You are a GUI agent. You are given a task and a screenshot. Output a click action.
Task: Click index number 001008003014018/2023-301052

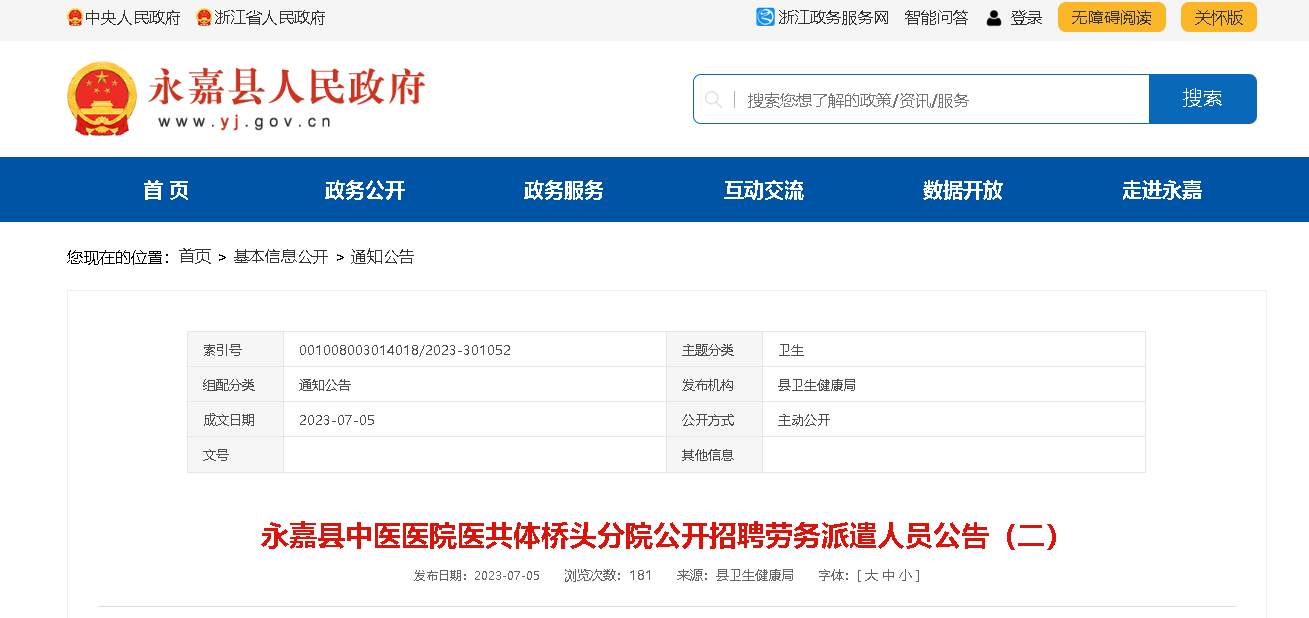tap(405, 350)
